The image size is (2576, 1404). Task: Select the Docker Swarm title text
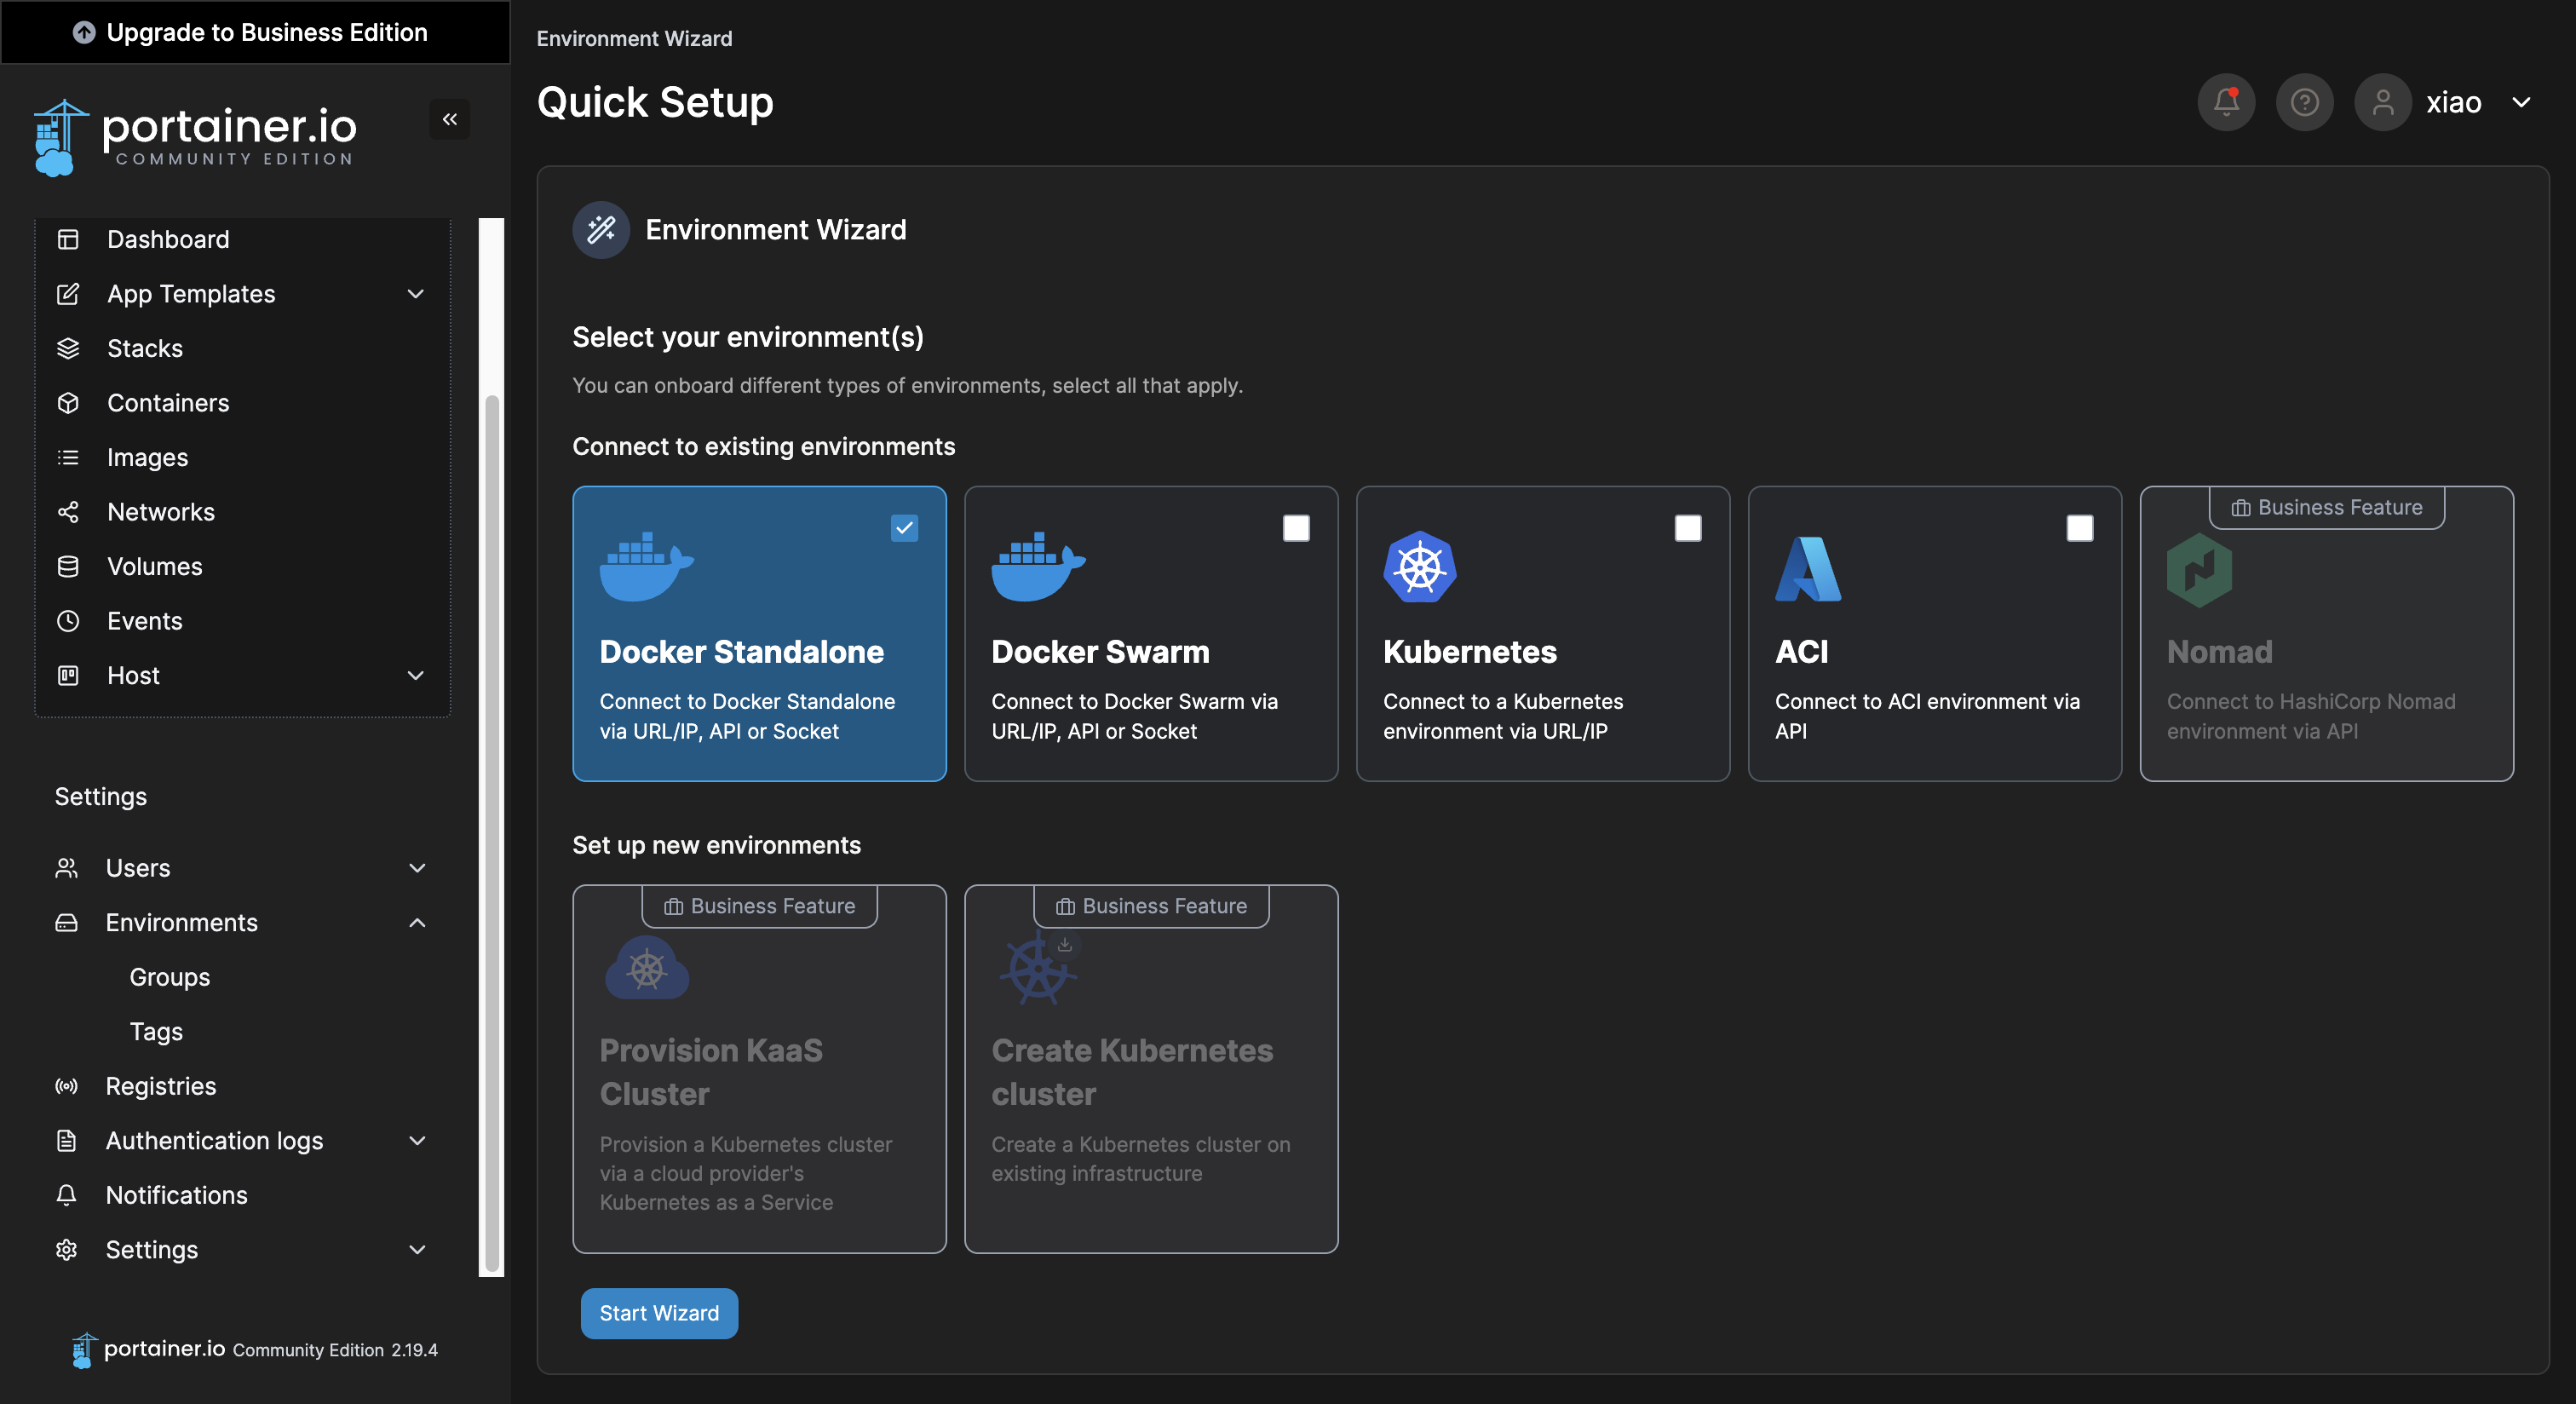pyautogui.click(x=1100, y=651)
